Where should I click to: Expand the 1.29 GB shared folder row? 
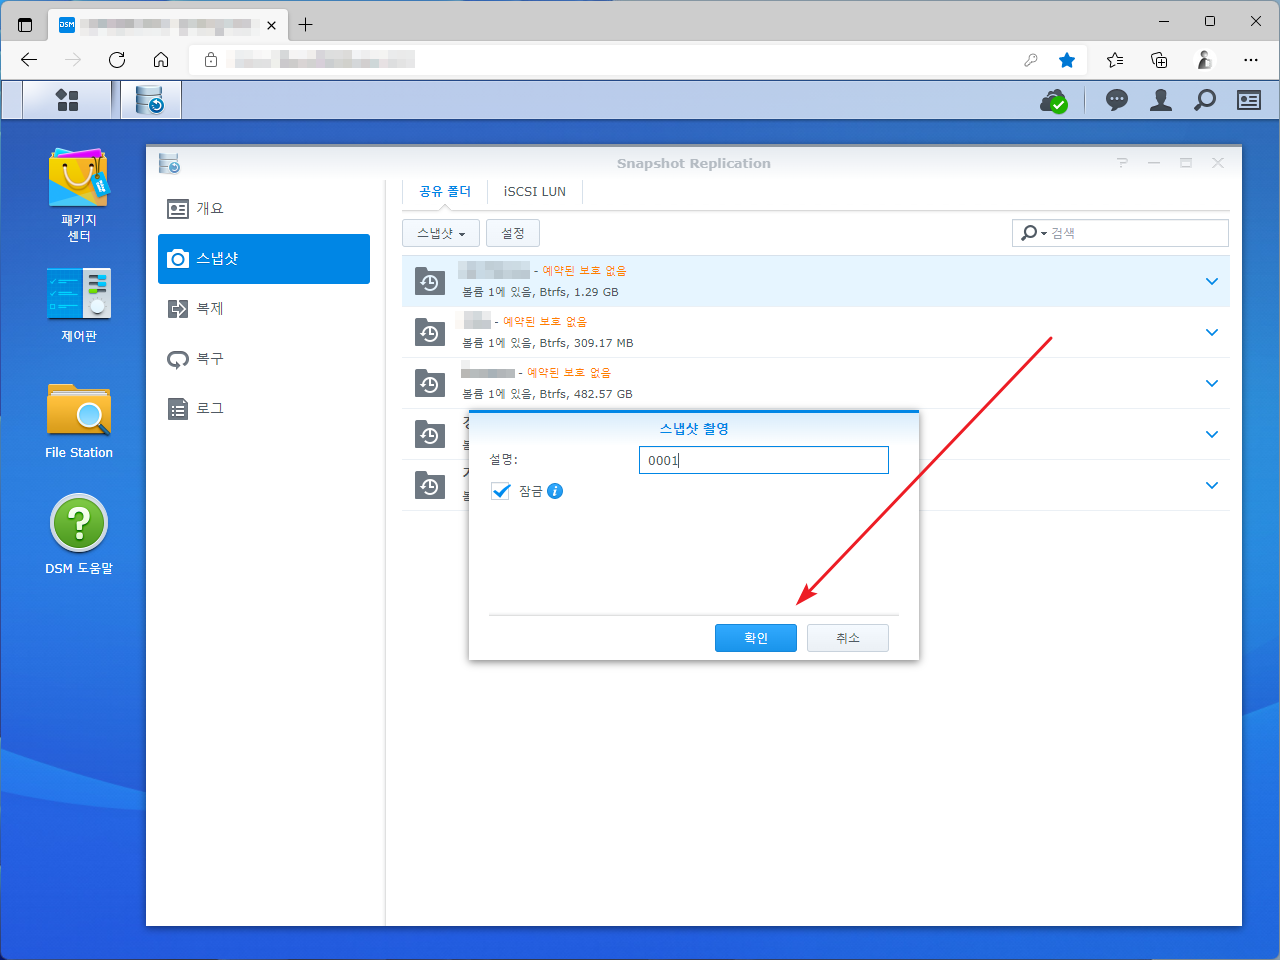tap(1212, 282)
